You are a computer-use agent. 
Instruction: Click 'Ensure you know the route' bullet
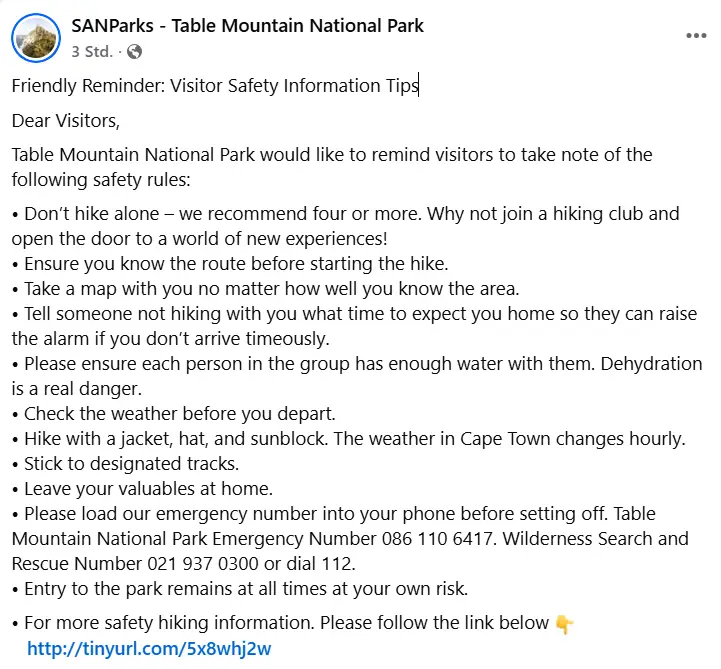pyautogui.click(x=230, y=264)
